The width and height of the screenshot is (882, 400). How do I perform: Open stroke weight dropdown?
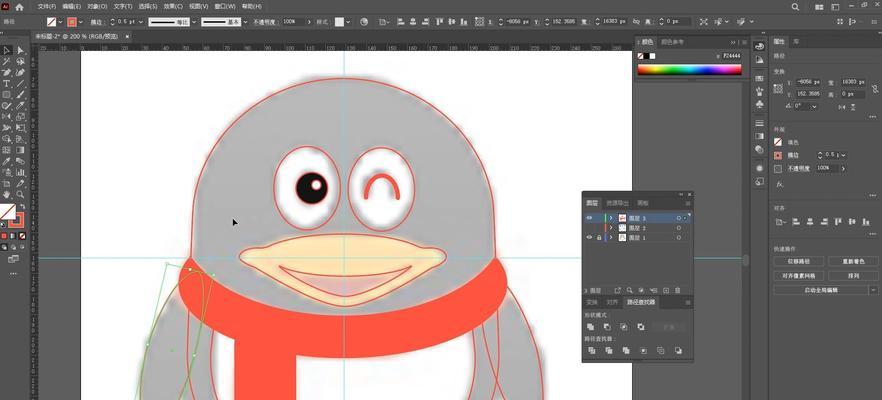[x=141, y=21]
